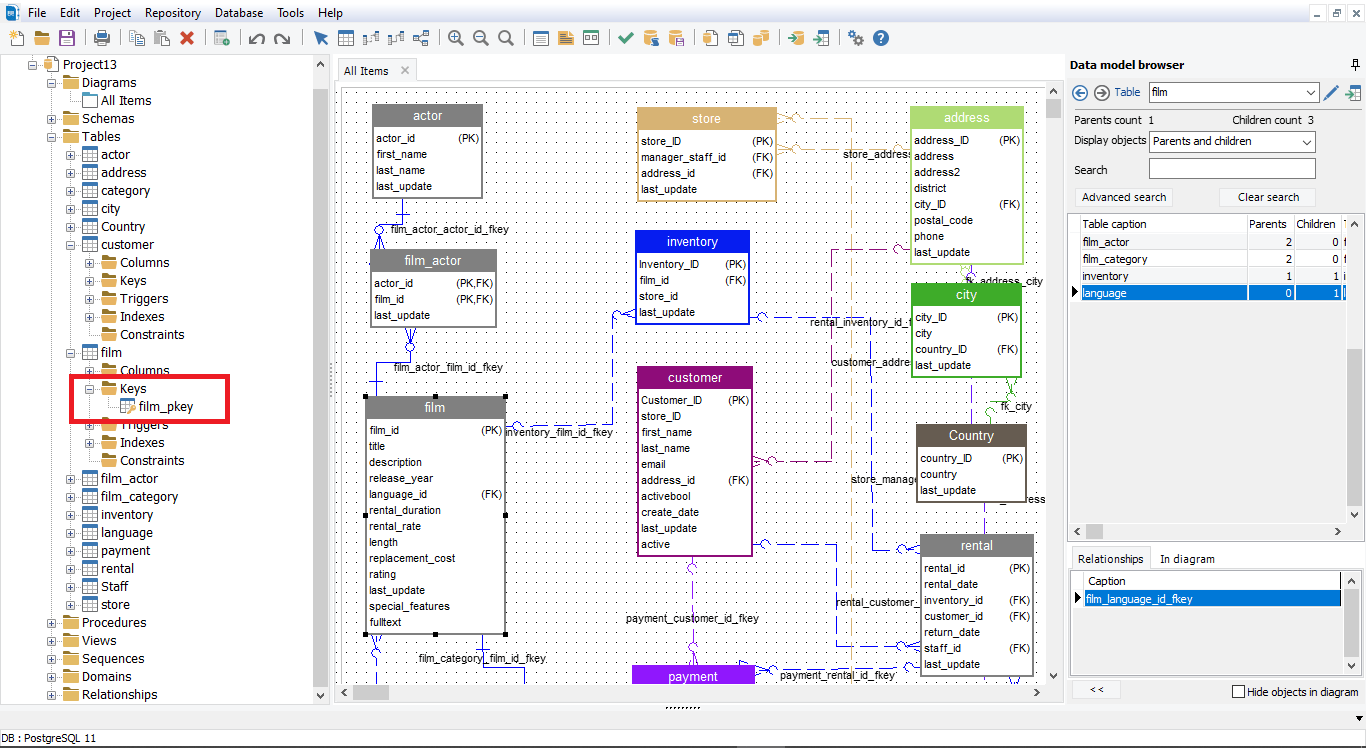Click inside the Search input field
Viewport: 1366px width, 748px height.
[1232, 168]
